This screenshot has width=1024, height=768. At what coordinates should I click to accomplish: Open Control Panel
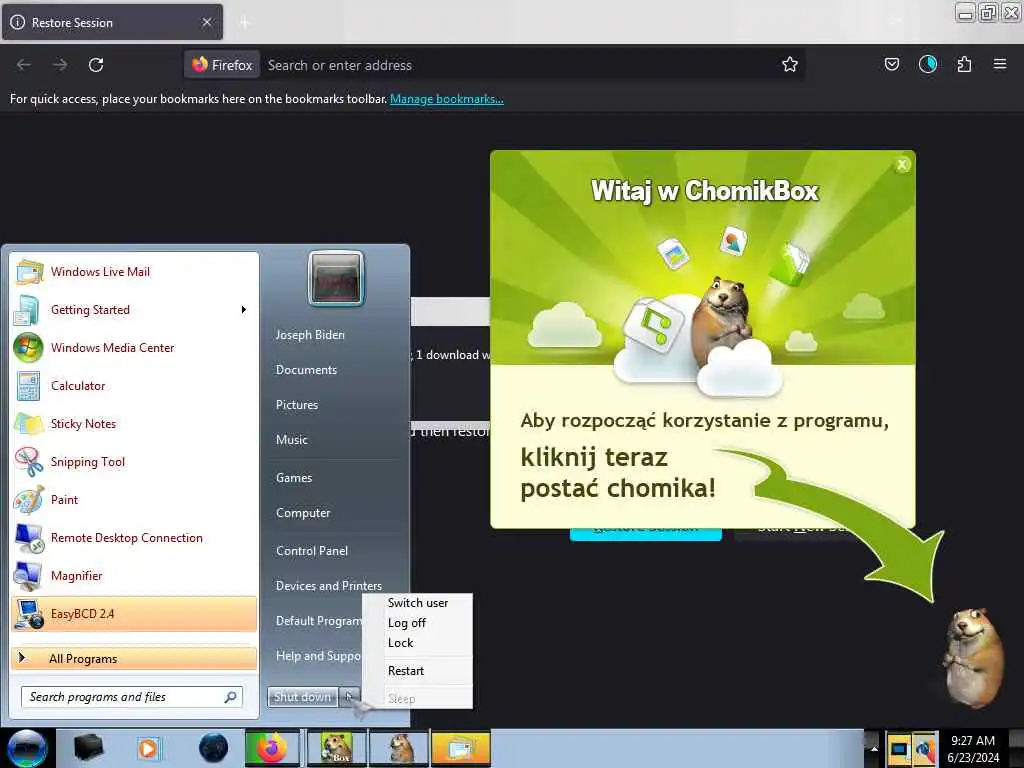312,551
